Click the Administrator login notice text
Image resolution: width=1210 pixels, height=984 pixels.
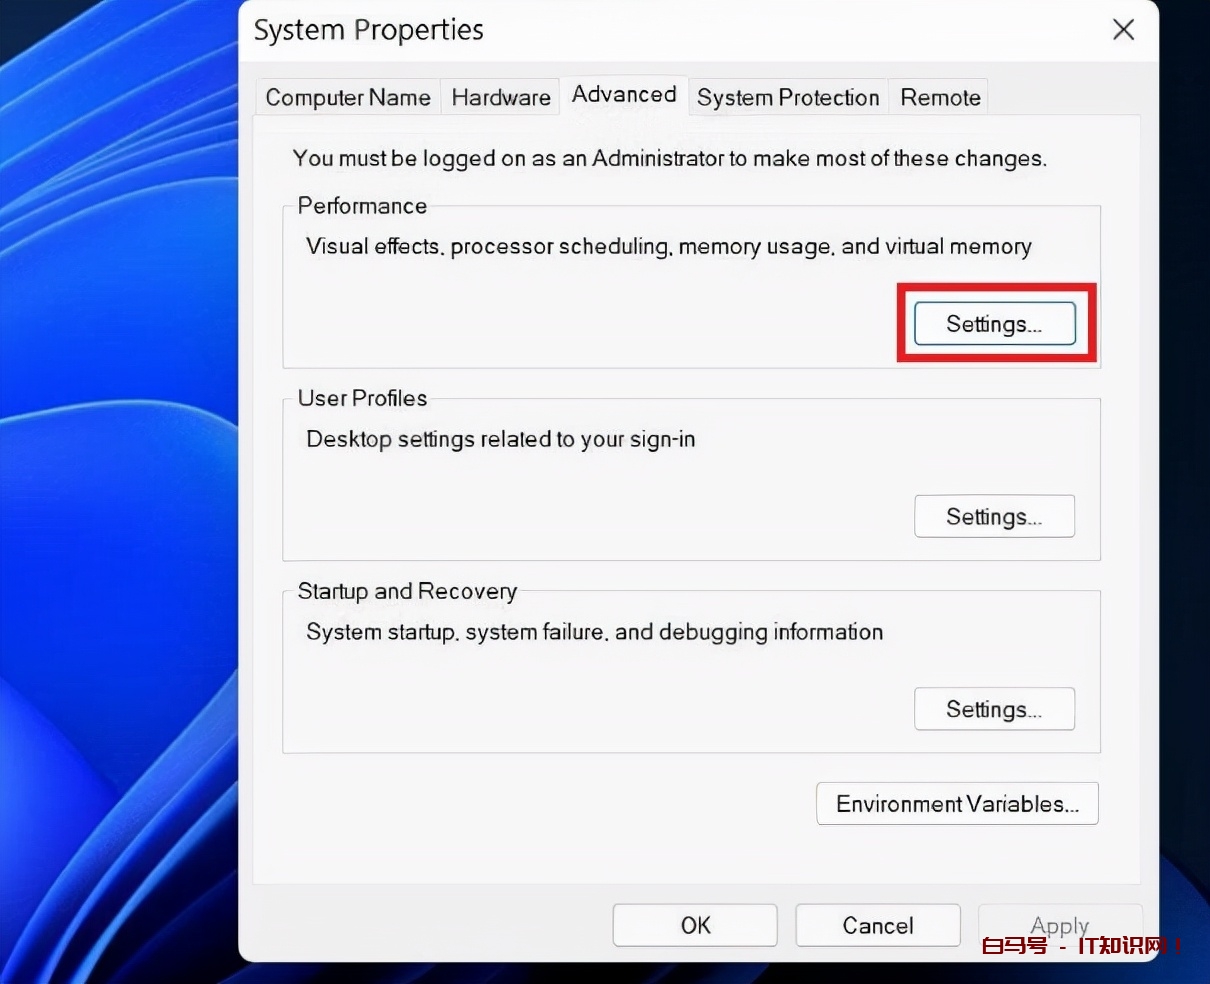pyautogui.click(x=669, y=158)
